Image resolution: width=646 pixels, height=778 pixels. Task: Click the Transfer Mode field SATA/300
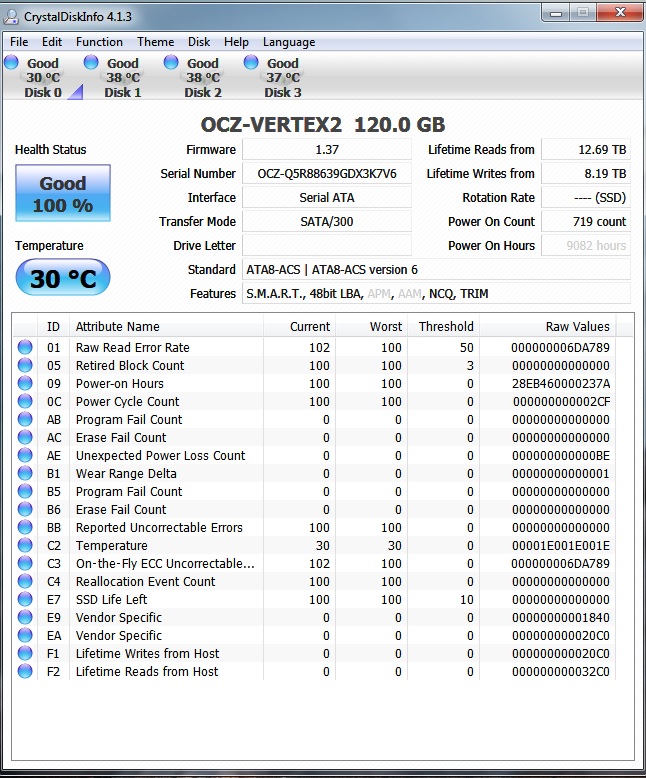(327, 221)
